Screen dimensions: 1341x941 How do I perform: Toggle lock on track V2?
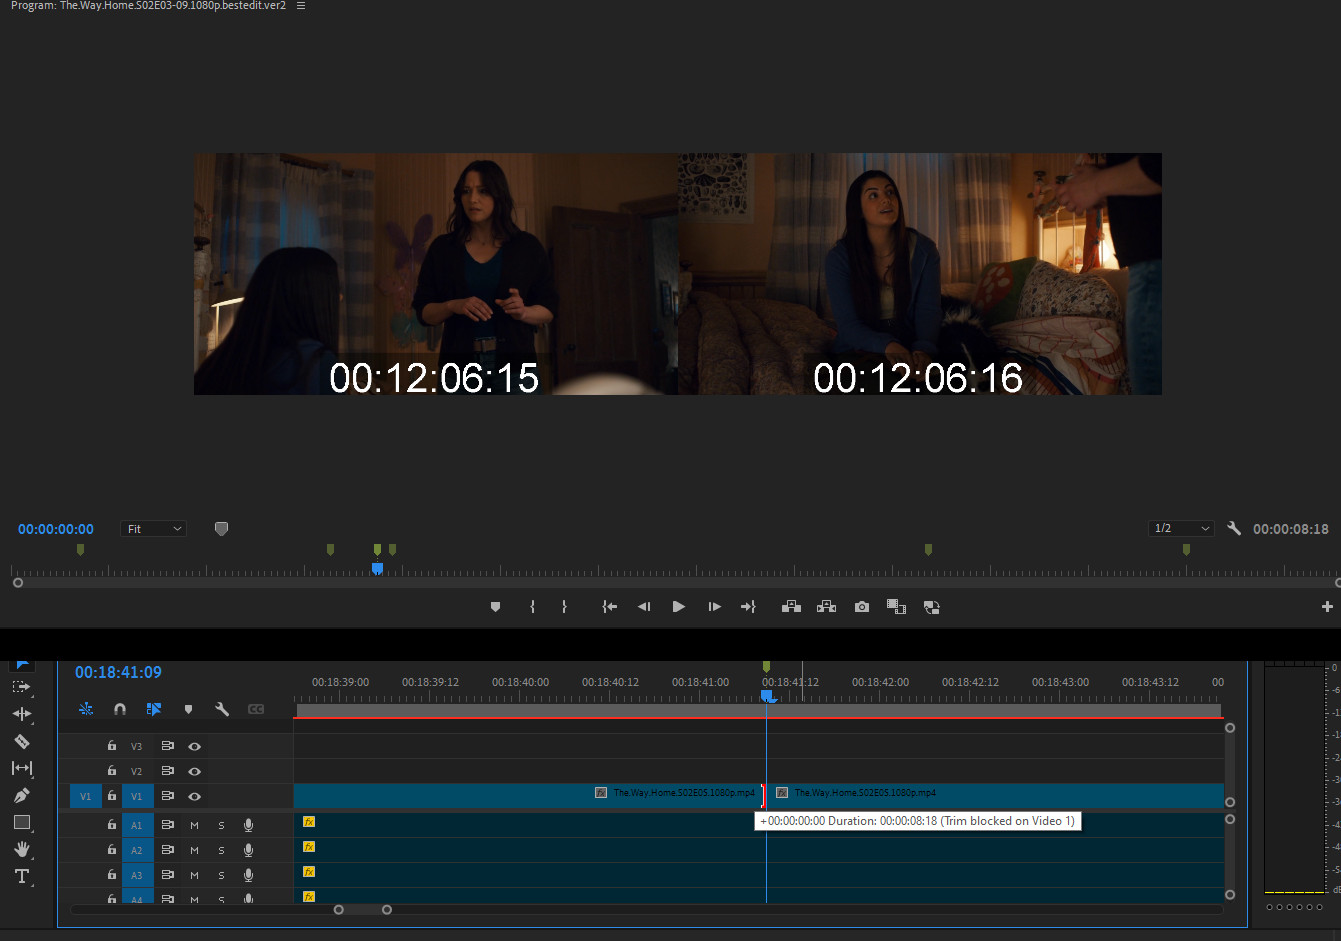(x=112, y=771)
